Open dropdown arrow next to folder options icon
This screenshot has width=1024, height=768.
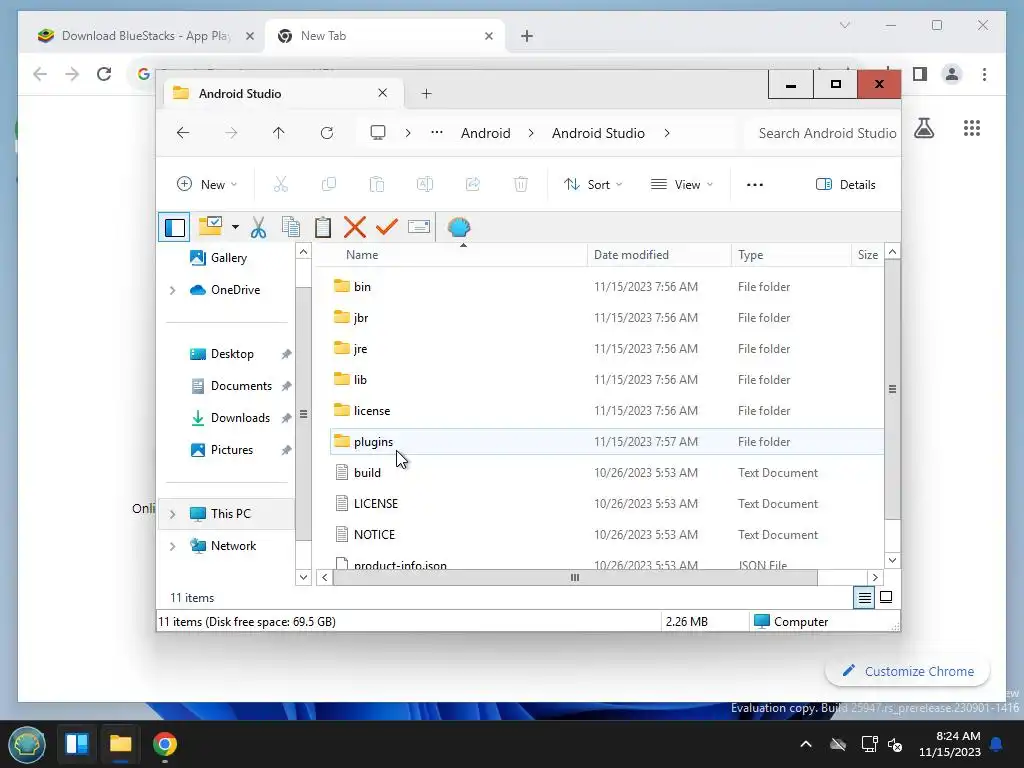pyautogui.click(x=235, y=227)
